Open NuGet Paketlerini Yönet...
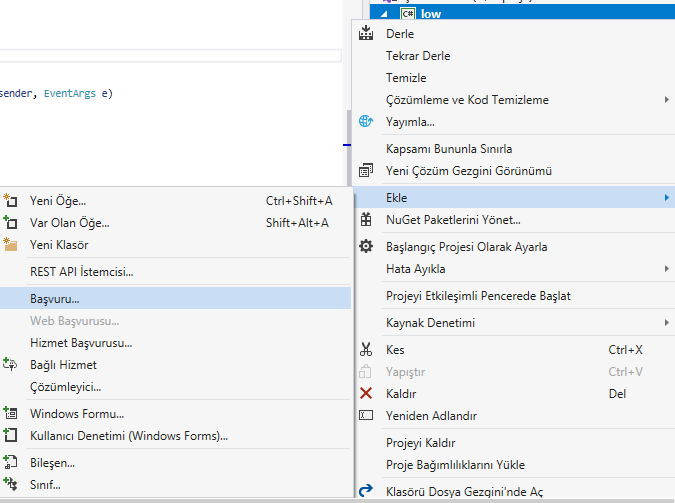This screenshot has width=675, height=503. point(514,220)
